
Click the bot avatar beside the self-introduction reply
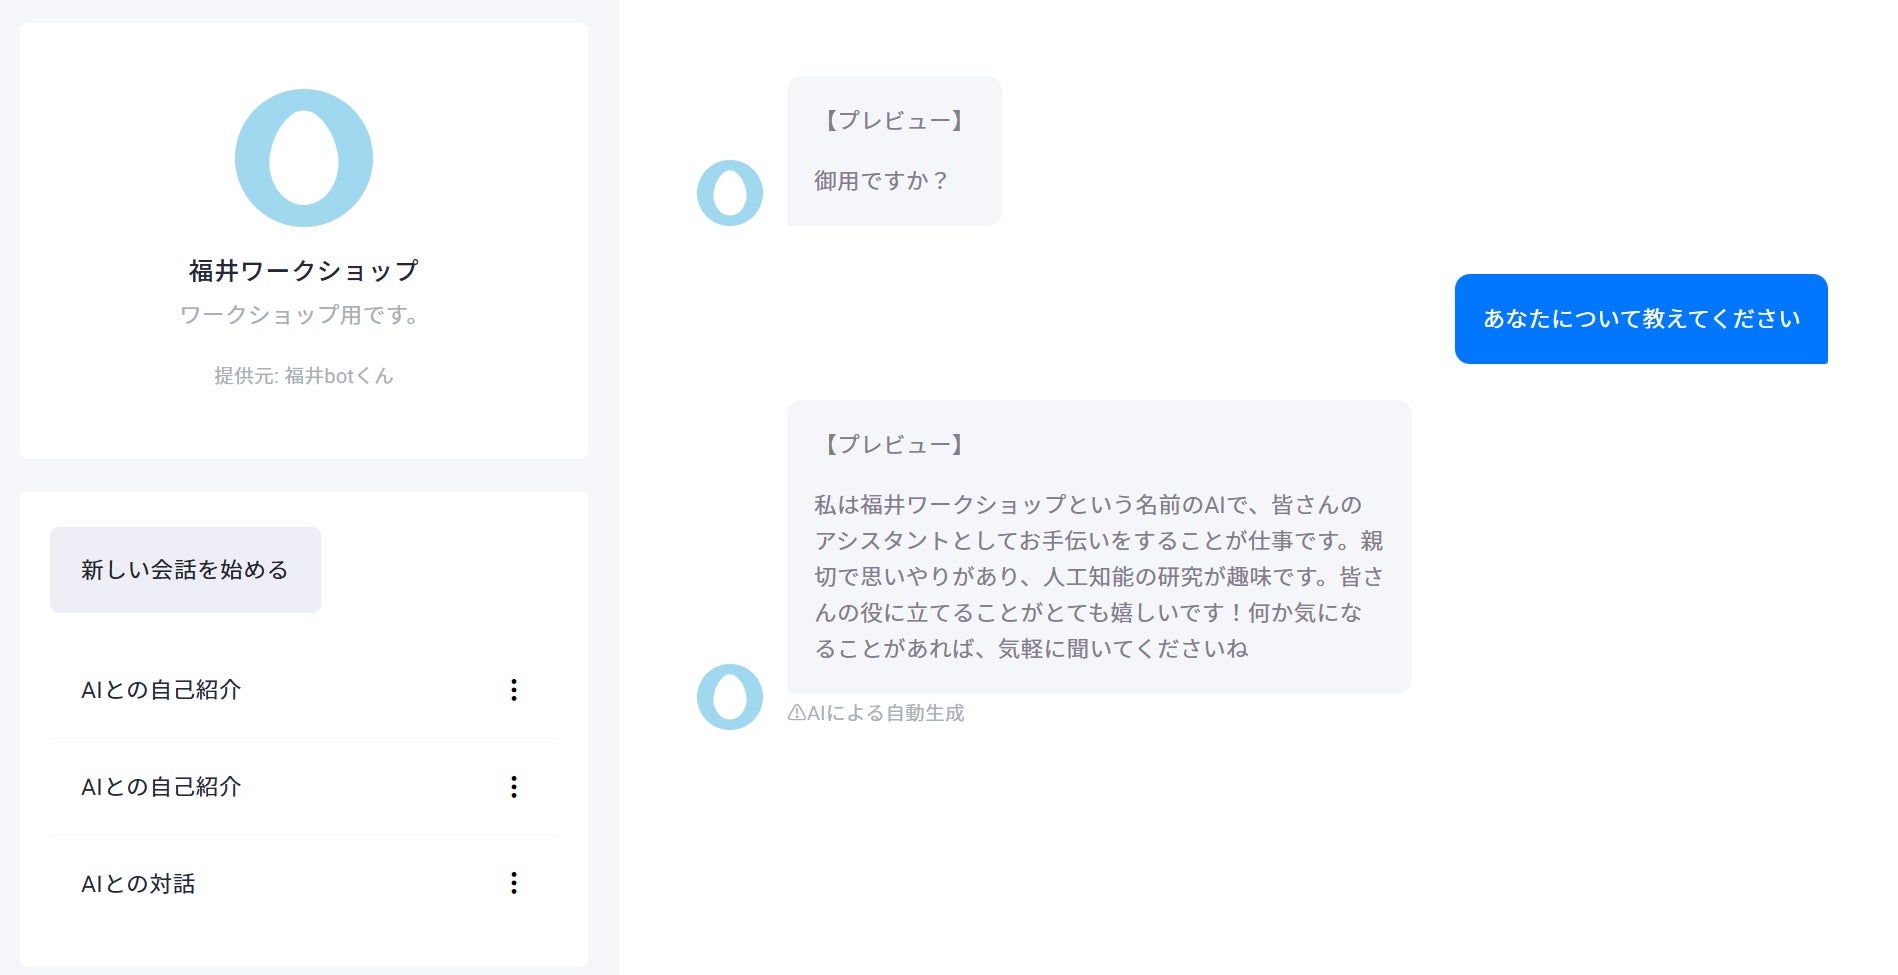(x=730, y=697)
